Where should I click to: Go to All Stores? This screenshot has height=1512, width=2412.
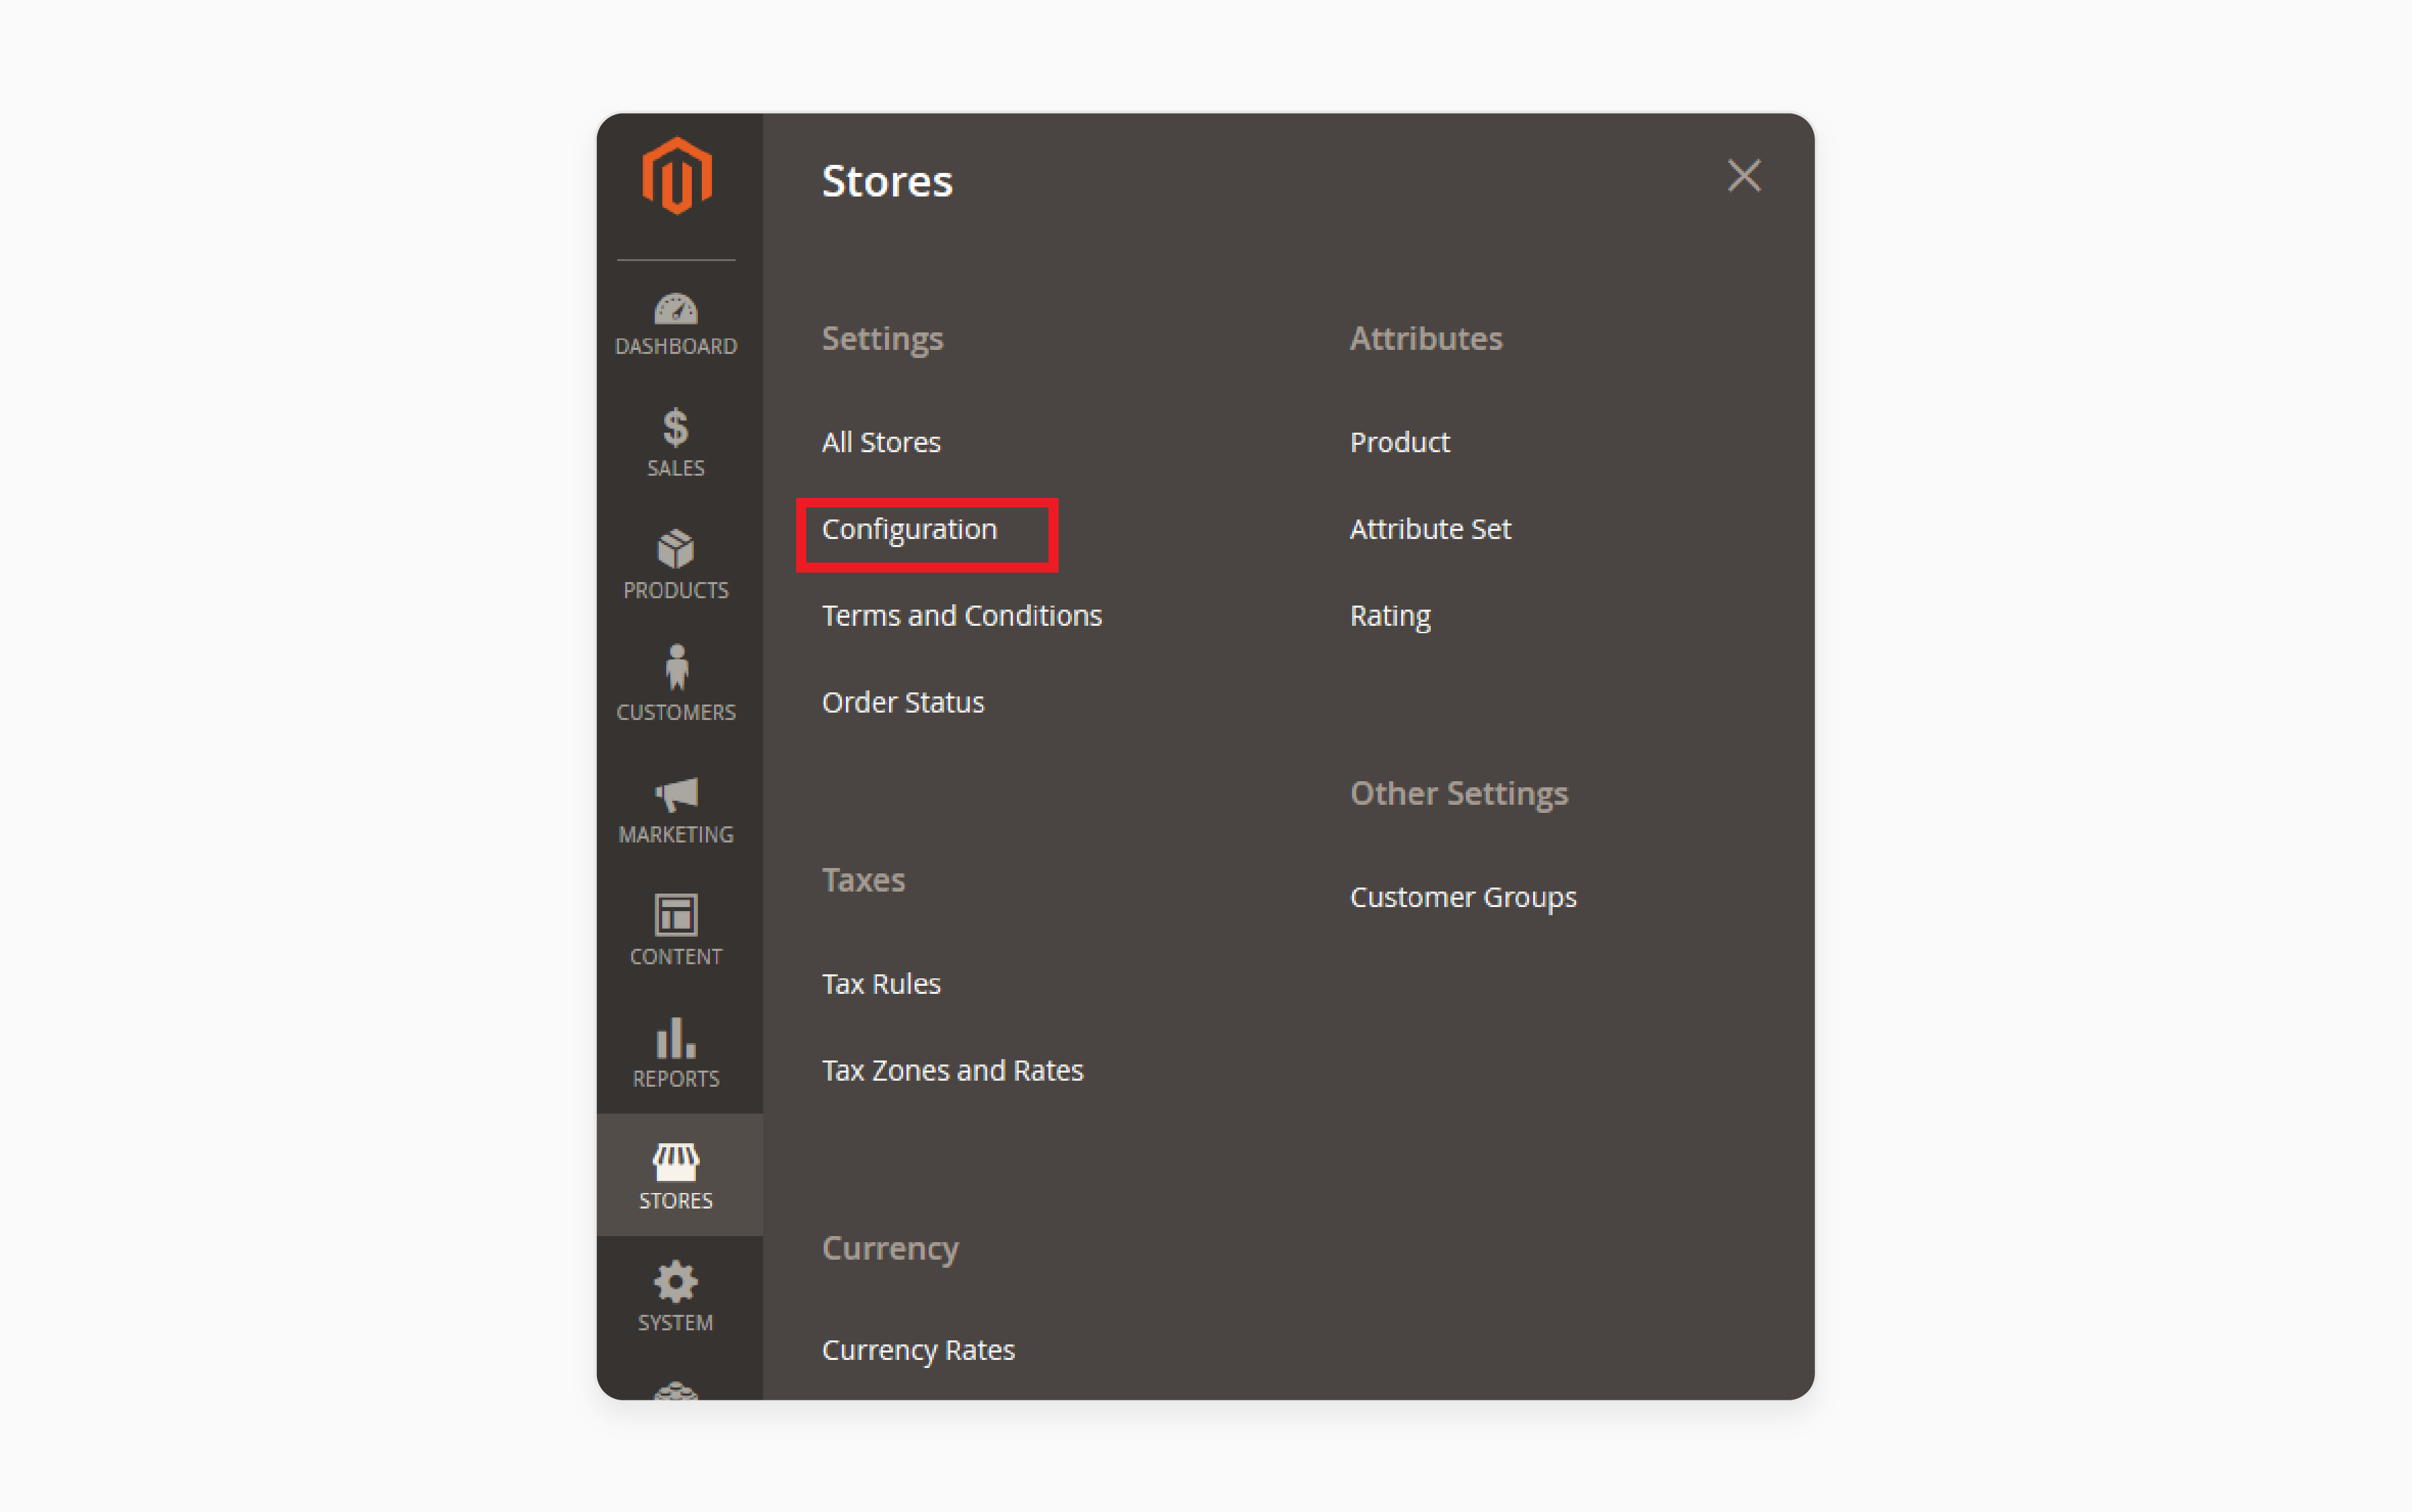[x=881, y=442]
